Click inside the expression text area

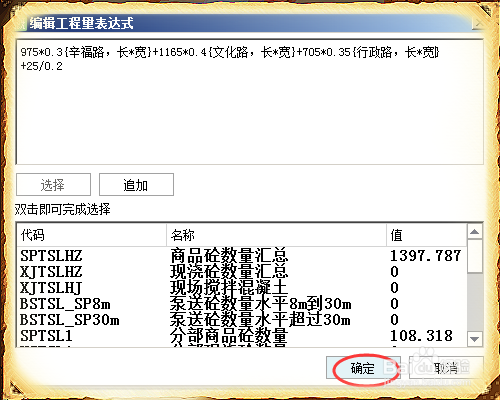click(250, 102)
